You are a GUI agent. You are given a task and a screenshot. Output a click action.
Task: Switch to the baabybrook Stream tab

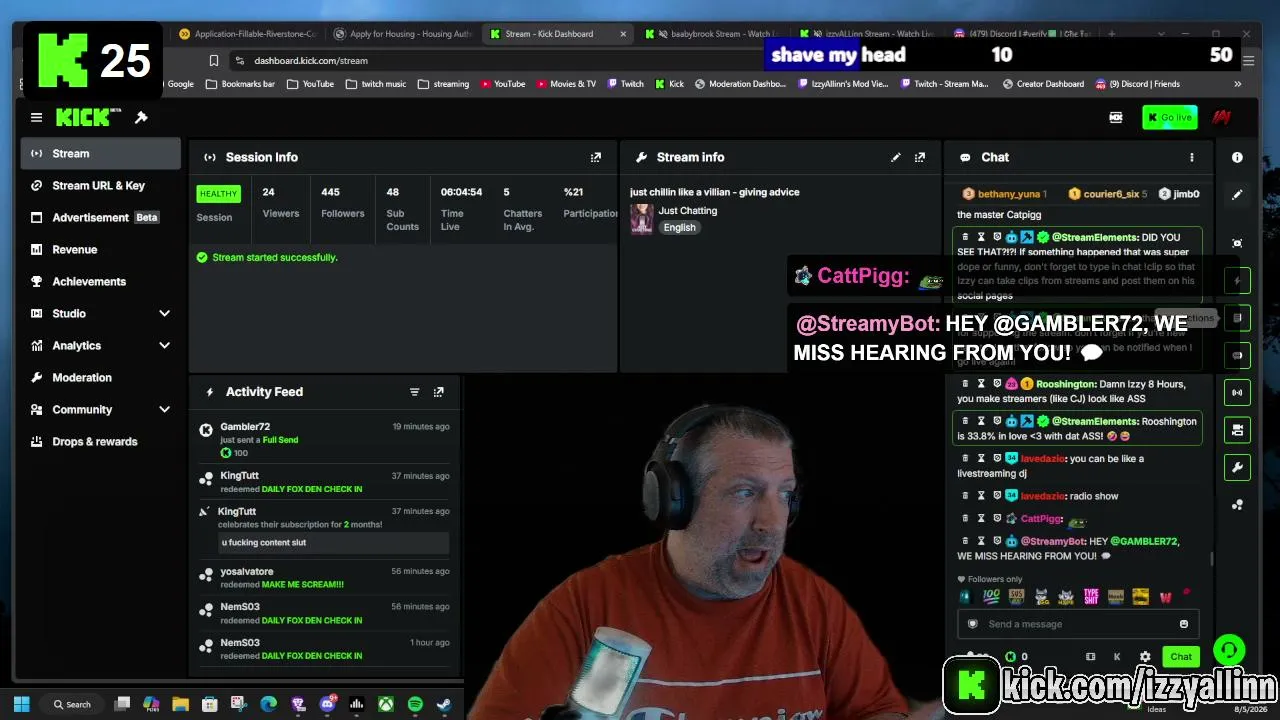tap(715, 34)
